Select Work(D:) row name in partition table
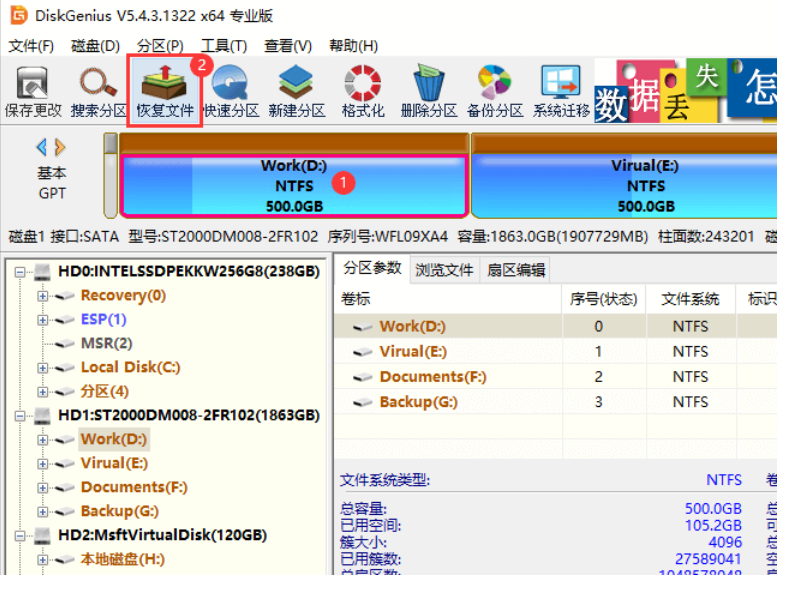 [413, 327]
